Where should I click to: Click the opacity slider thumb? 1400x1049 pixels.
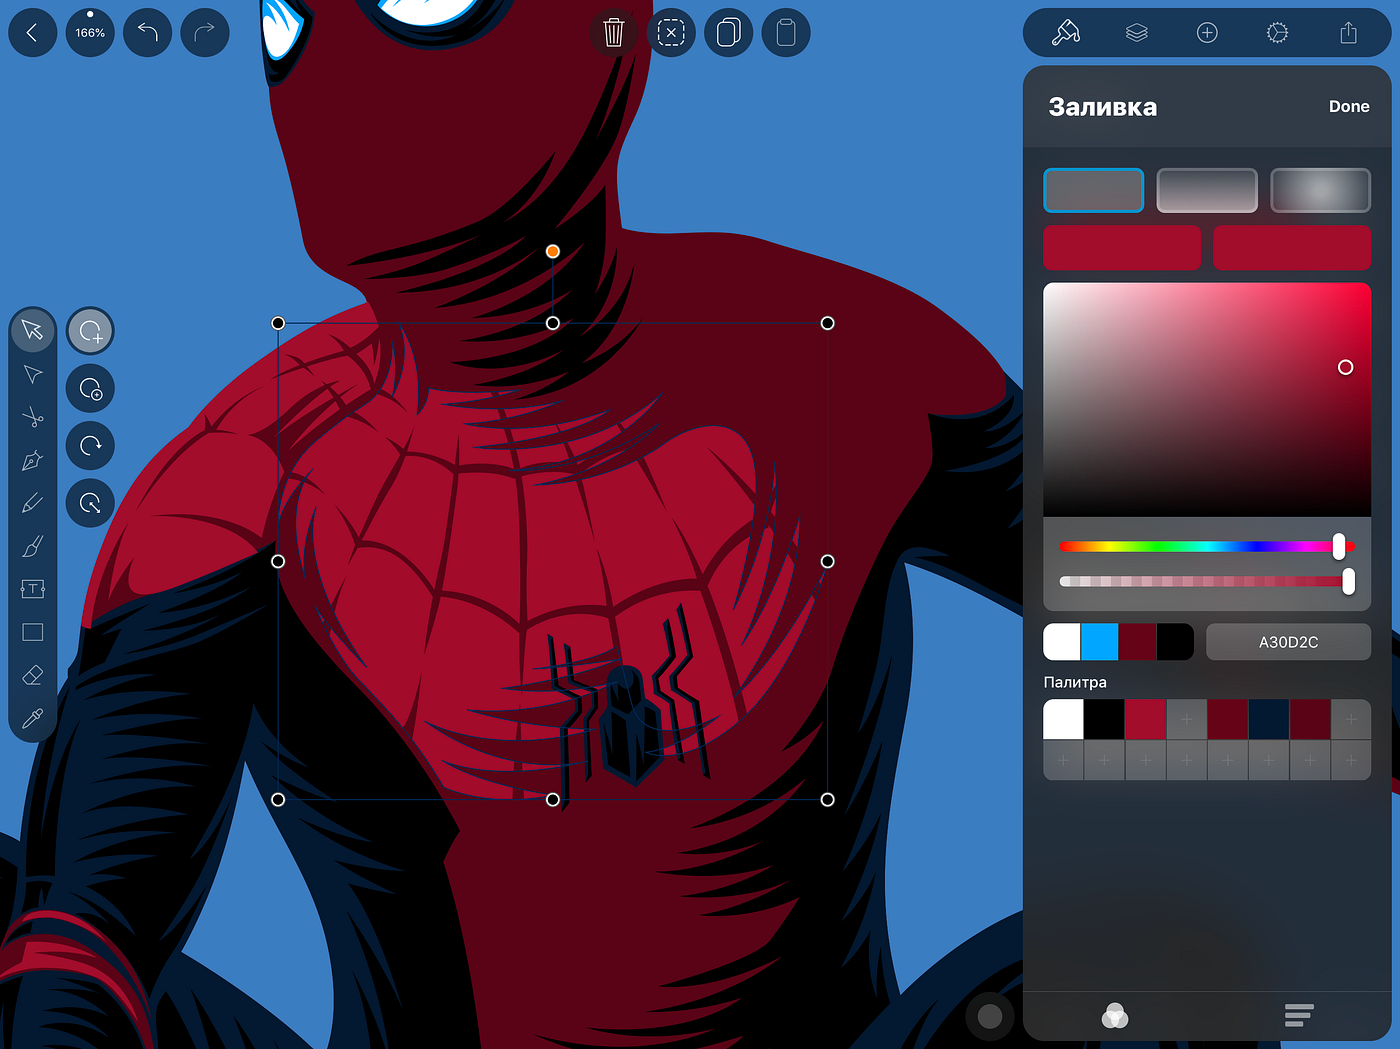1349,581
